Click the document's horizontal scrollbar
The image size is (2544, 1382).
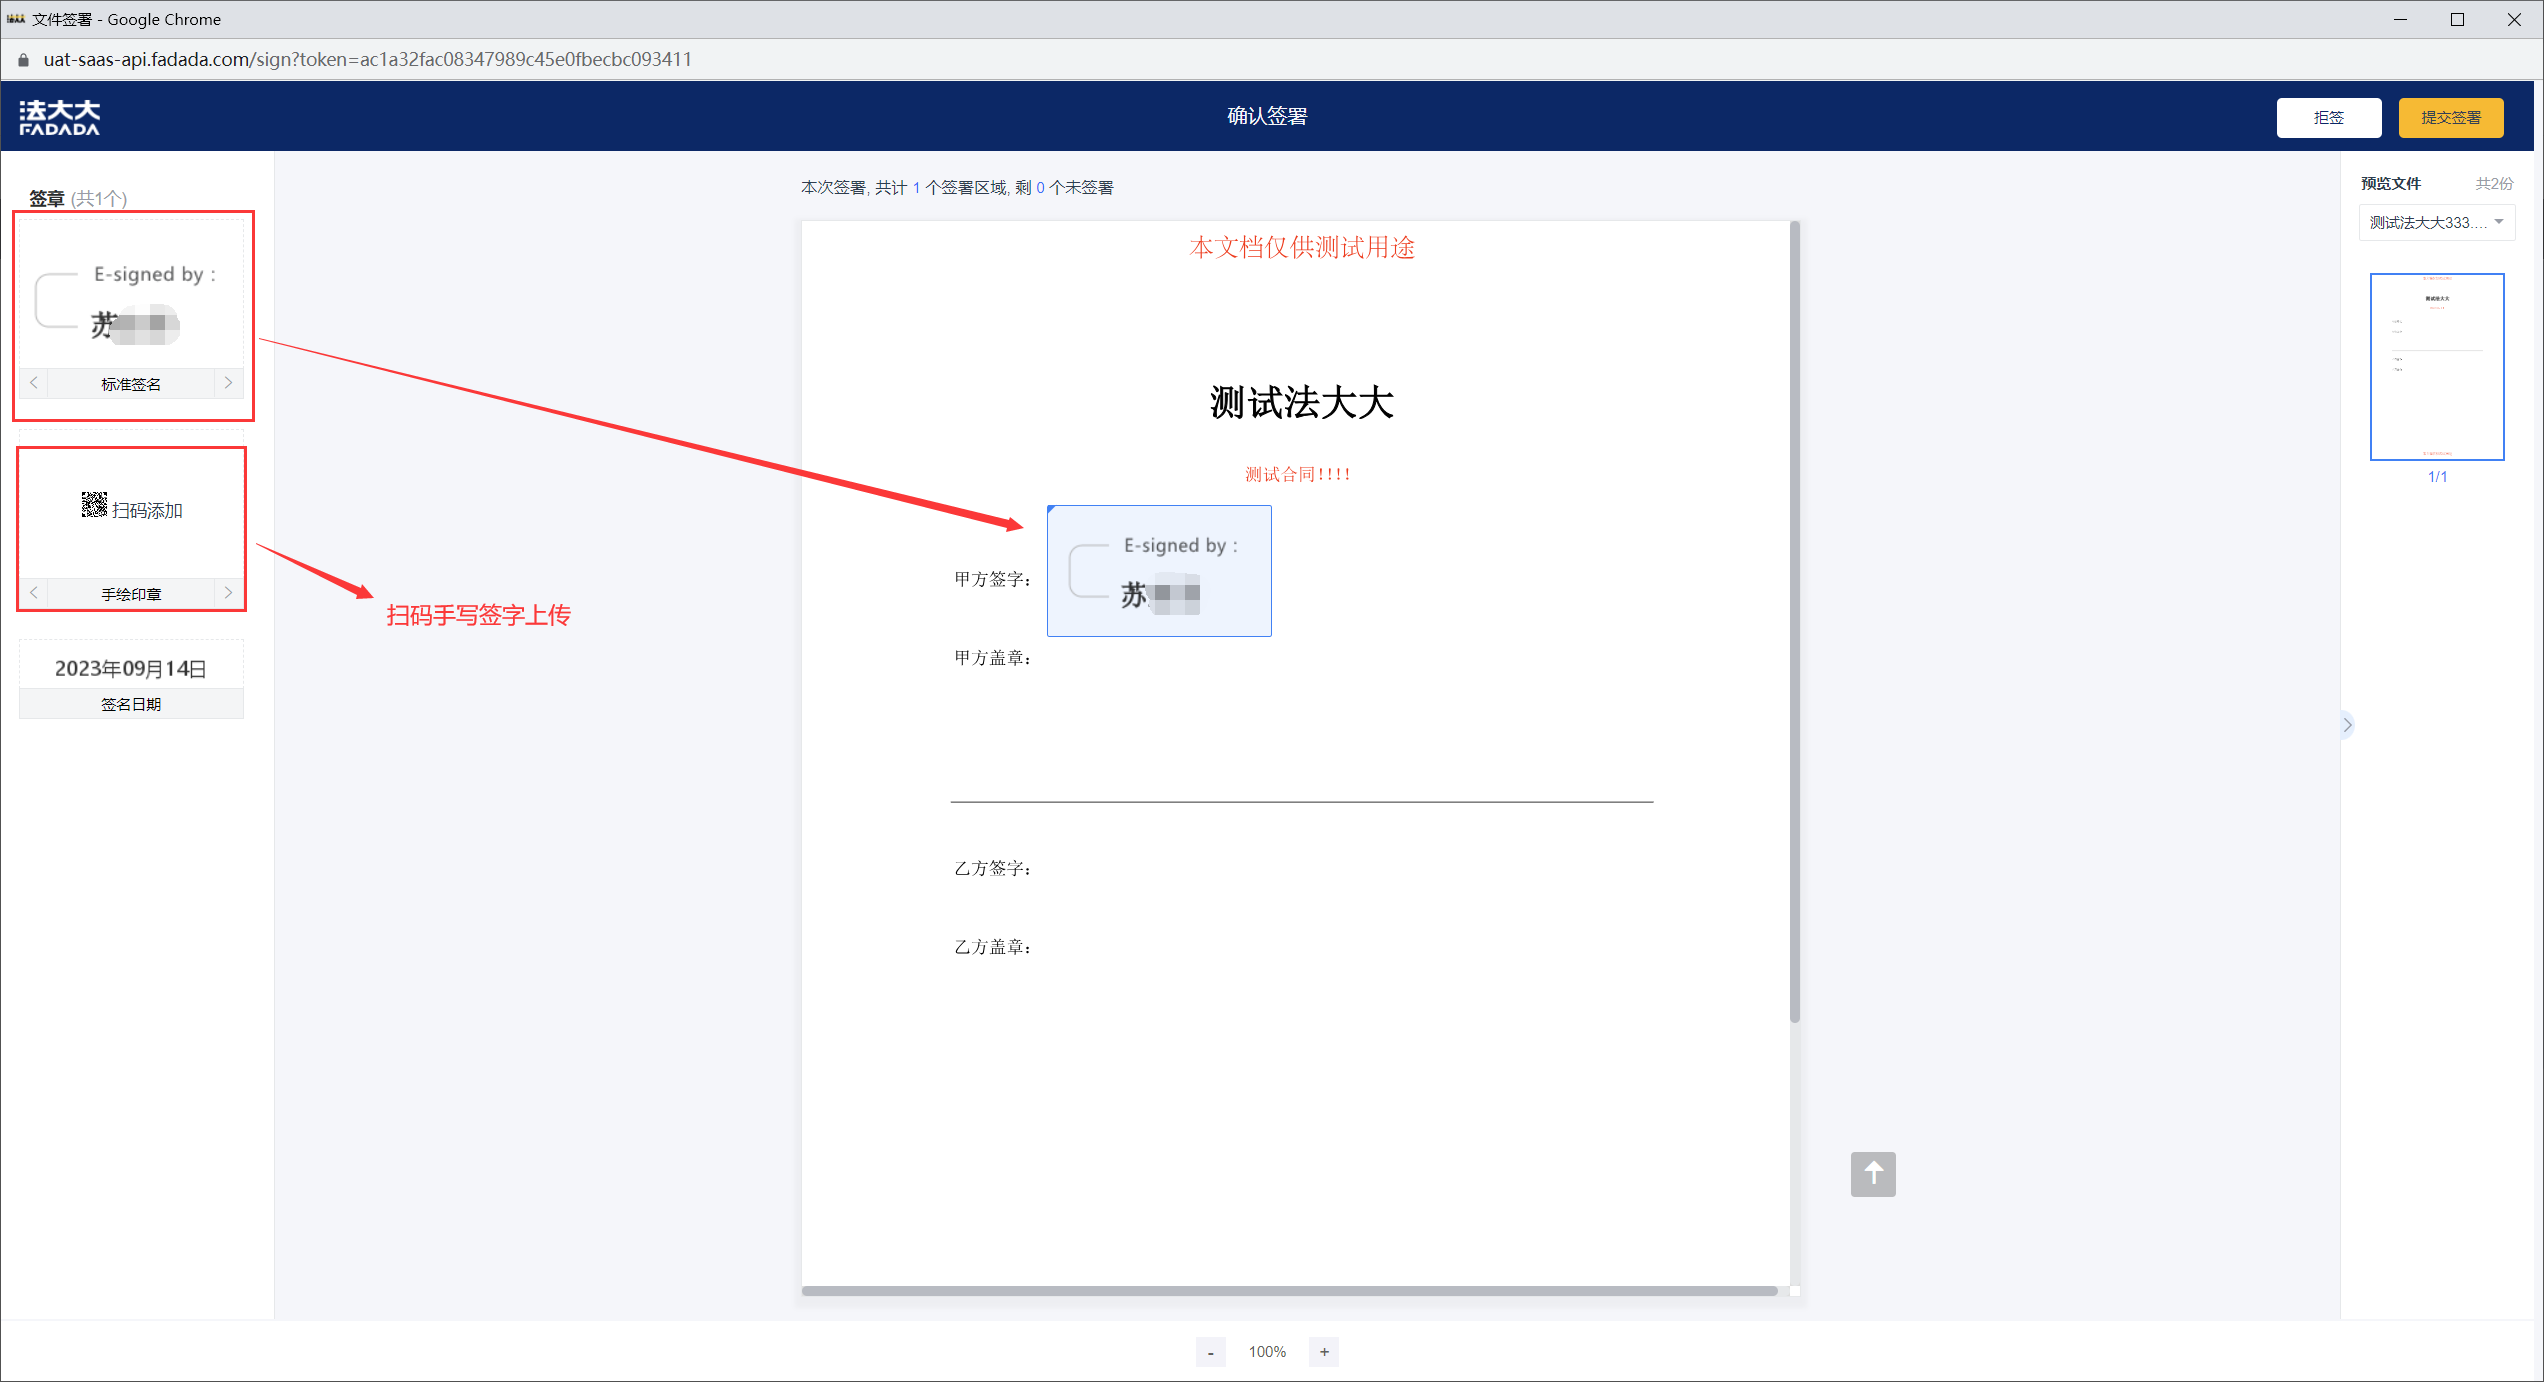click(x=1288, y=1291)
